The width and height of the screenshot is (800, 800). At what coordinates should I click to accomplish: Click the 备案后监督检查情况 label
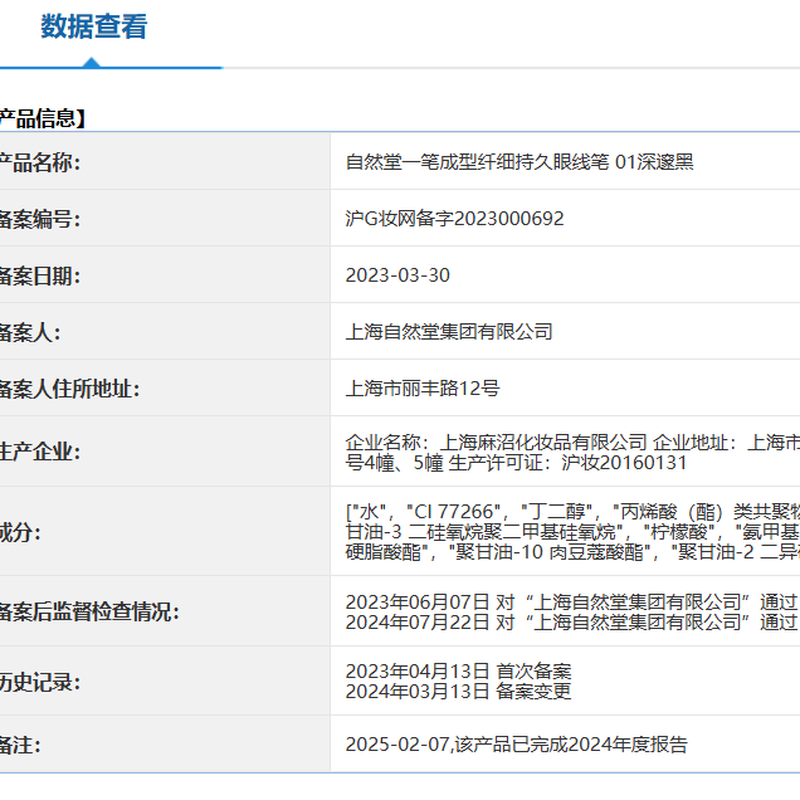(x=89, y=612)
